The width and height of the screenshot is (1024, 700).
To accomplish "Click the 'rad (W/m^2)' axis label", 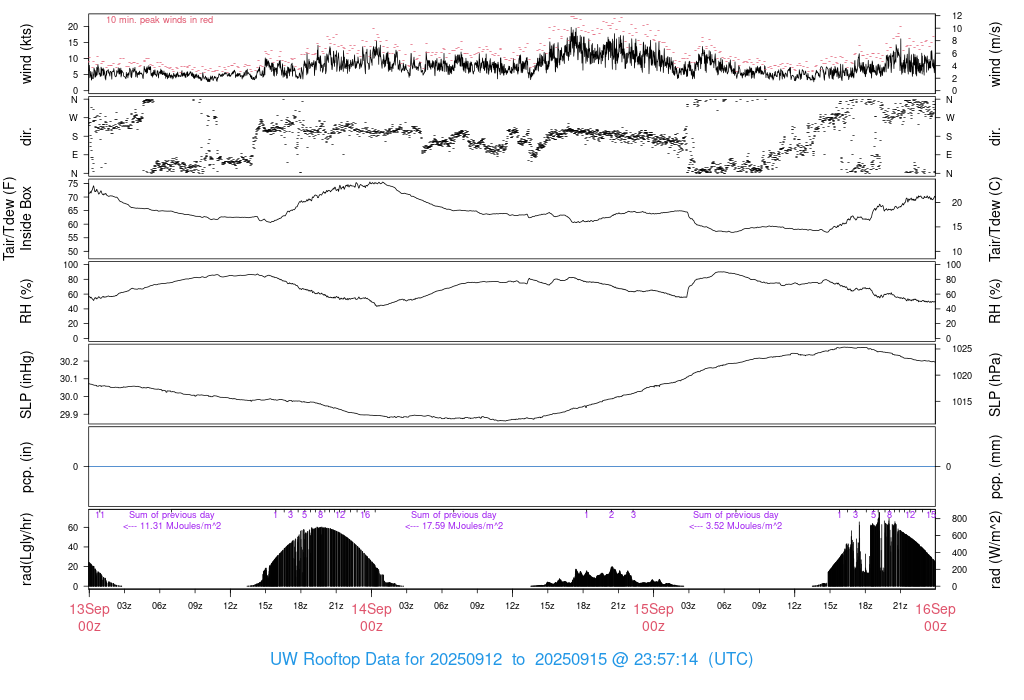I will [x=995, y=549].
